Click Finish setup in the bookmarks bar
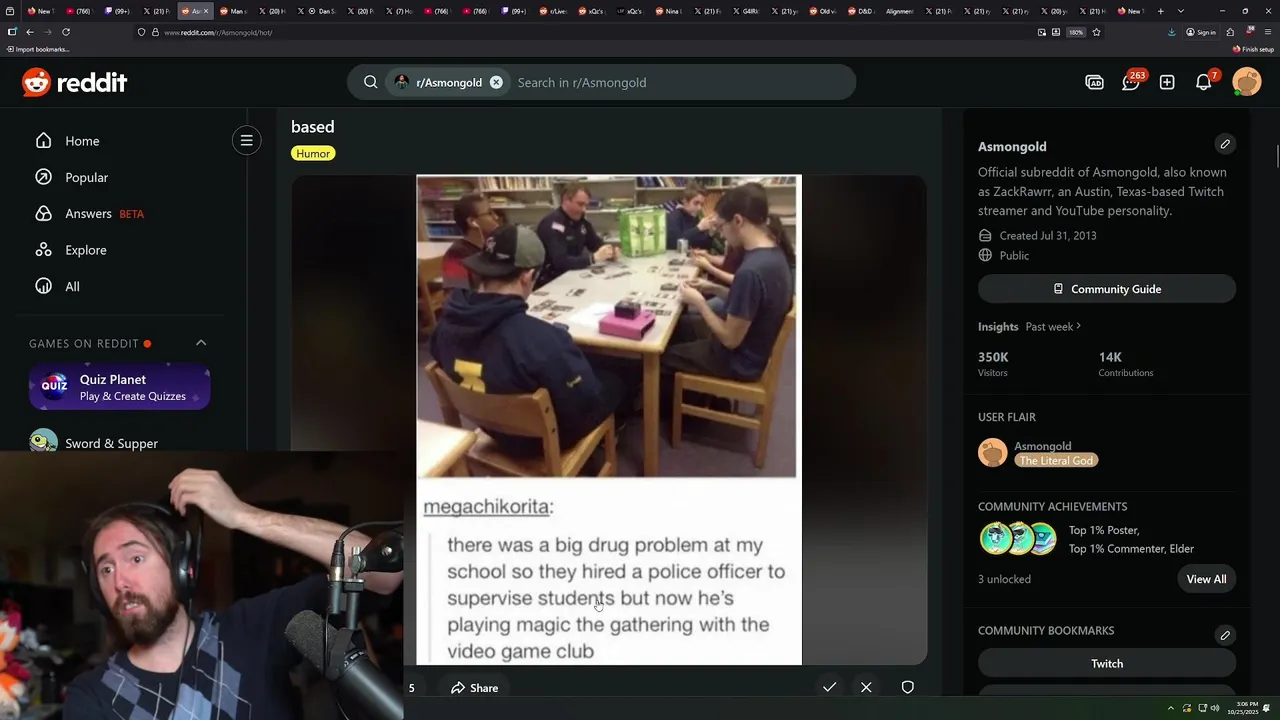 coord(1253,49)
